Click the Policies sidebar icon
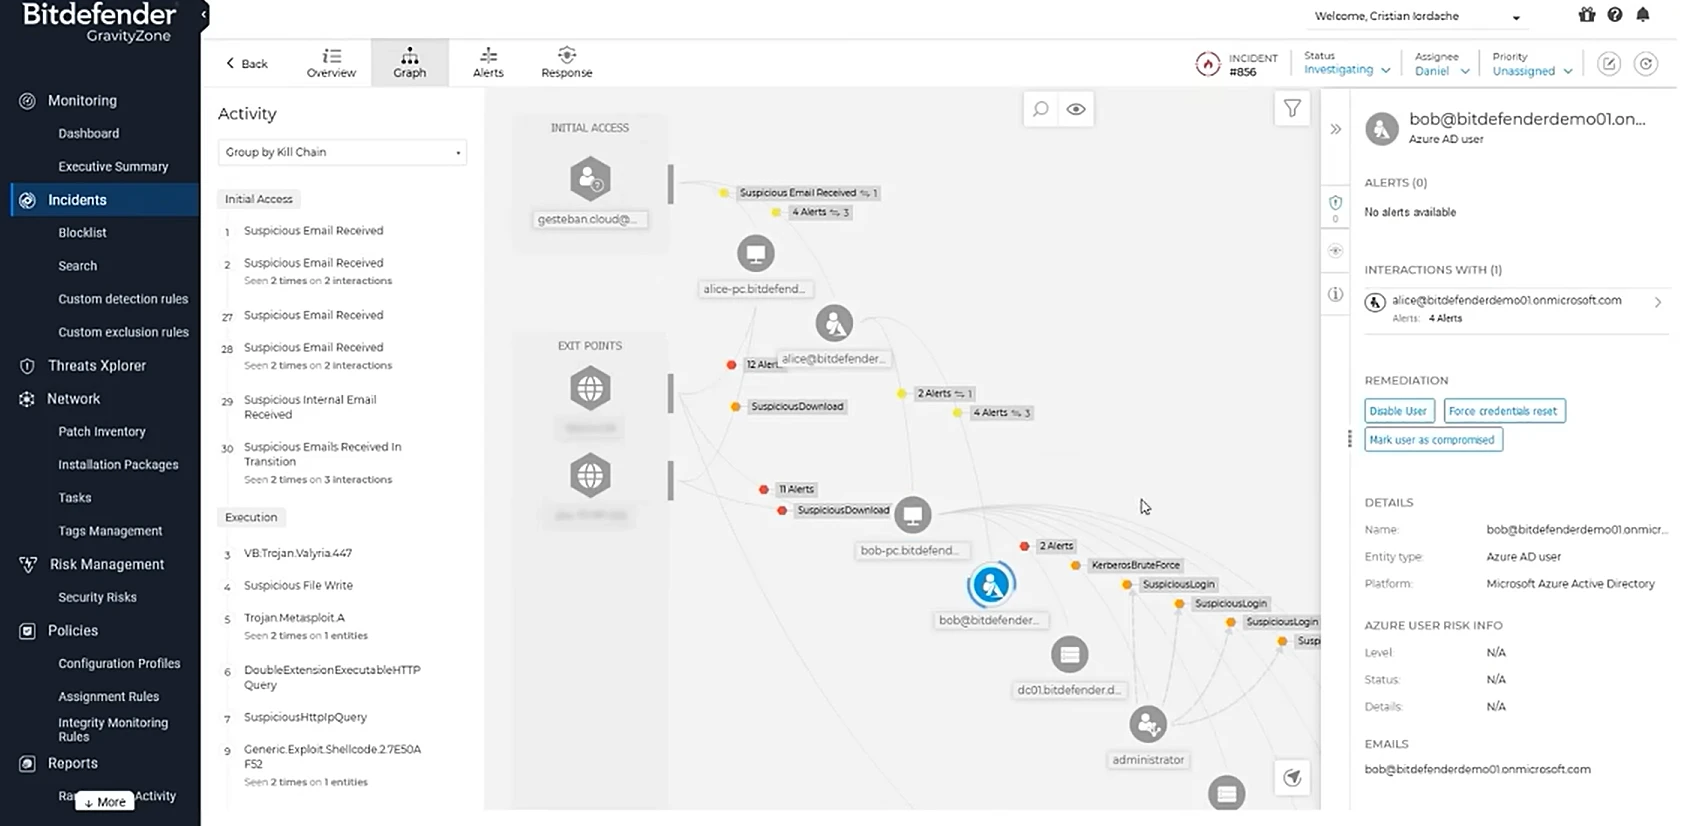 (x=28, y=631)
